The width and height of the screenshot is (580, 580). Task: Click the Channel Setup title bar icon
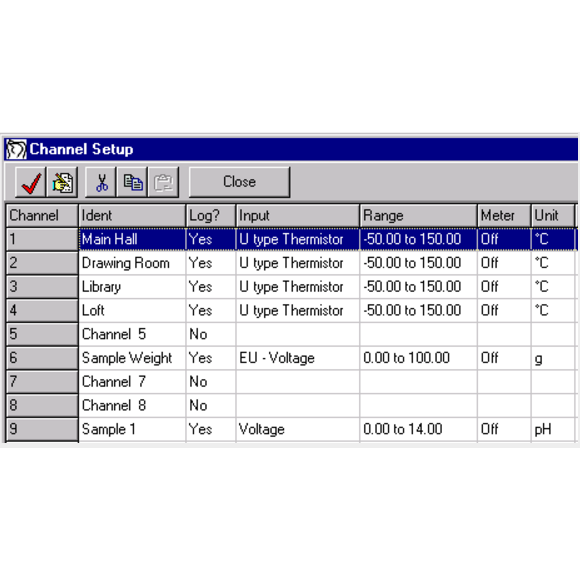click(16, 149)
